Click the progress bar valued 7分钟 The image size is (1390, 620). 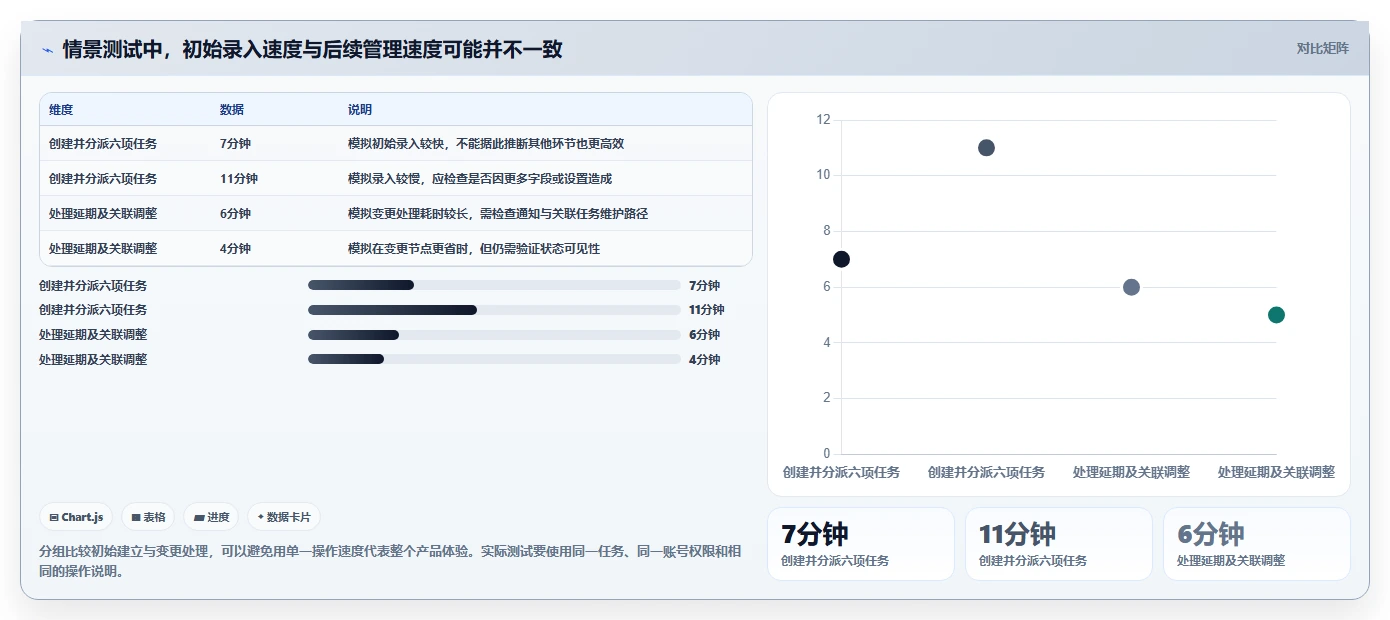(x=494, y=285)
